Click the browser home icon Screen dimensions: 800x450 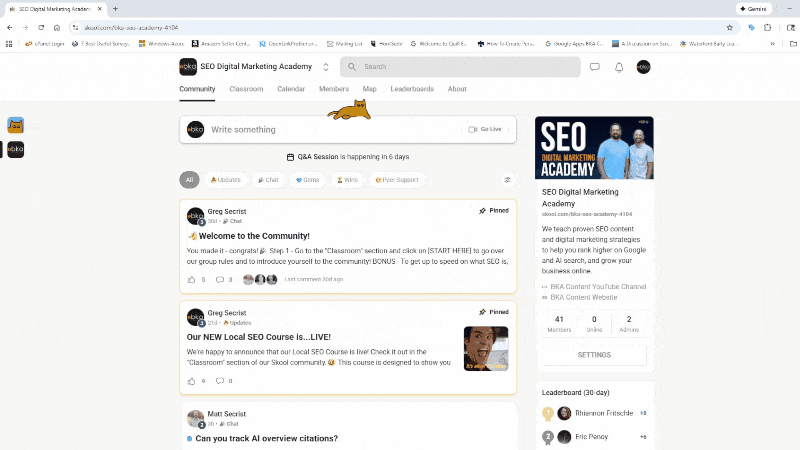pyautogui.click(x=57, y=28)
